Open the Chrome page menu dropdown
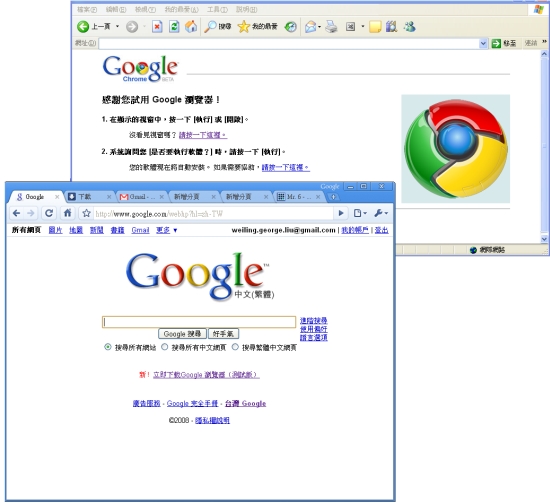The image size is (550, 503). [360, 213]
